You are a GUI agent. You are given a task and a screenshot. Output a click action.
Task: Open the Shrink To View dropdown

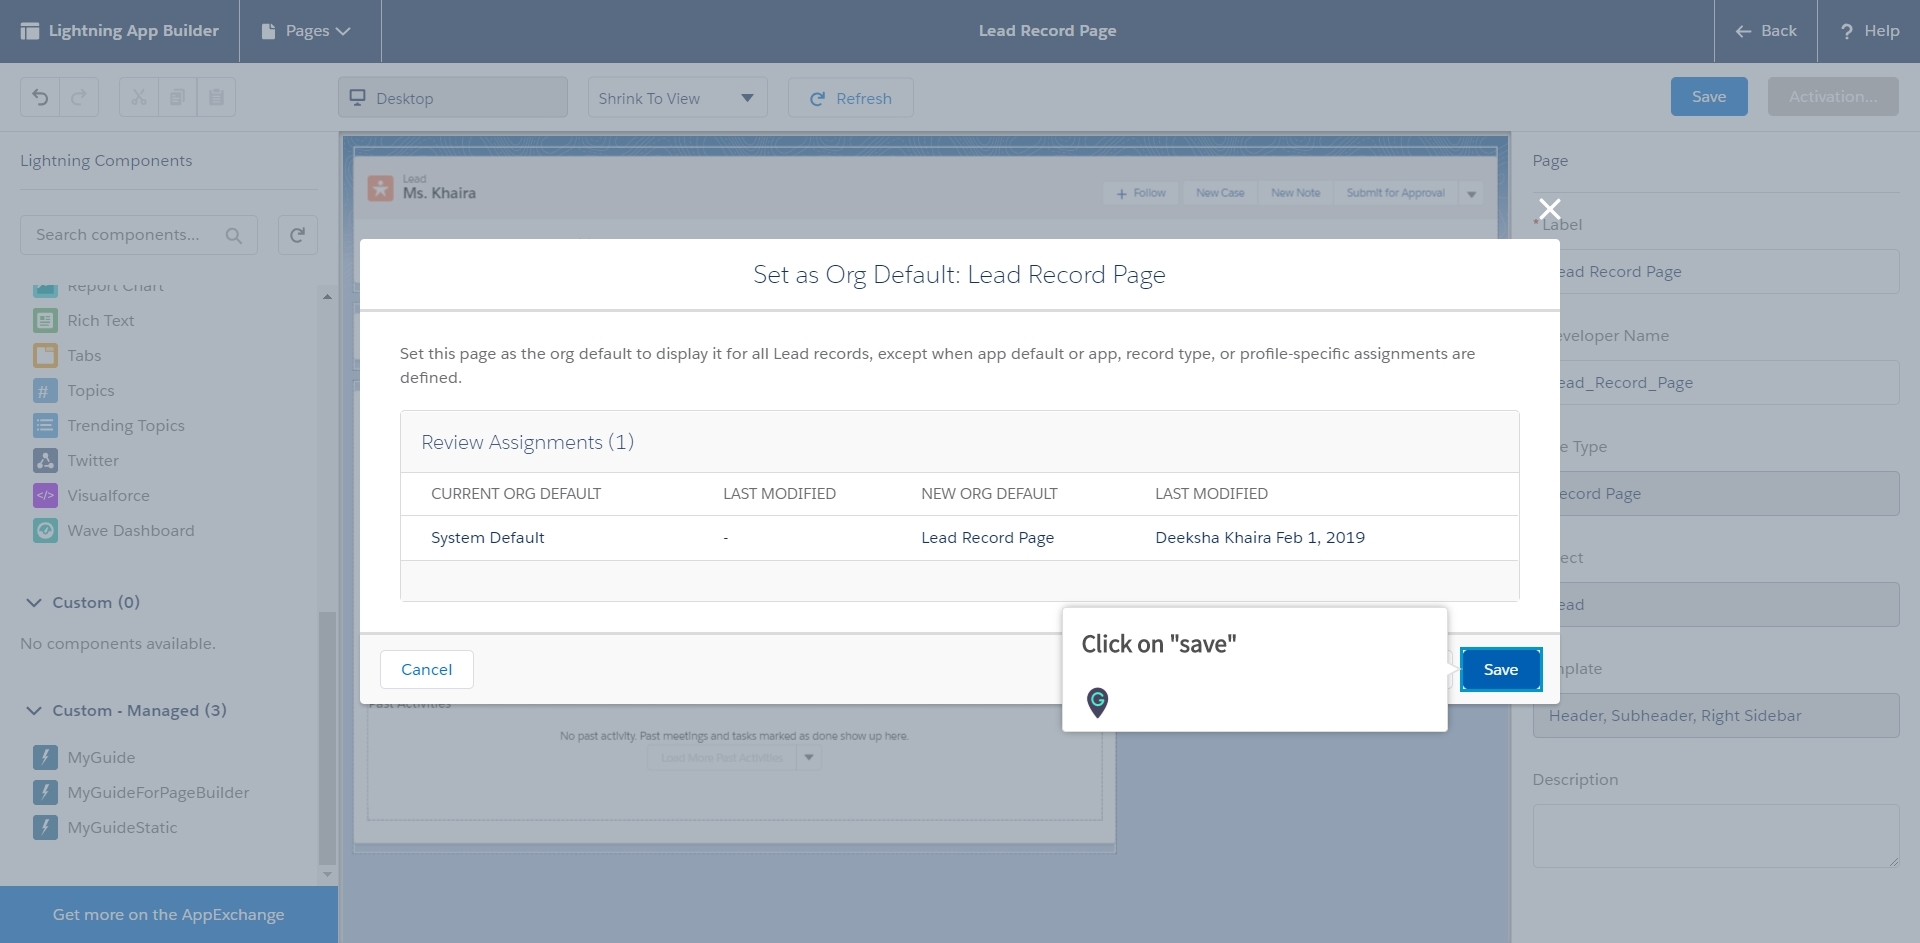pyautogui.click(x=677, y=97)
